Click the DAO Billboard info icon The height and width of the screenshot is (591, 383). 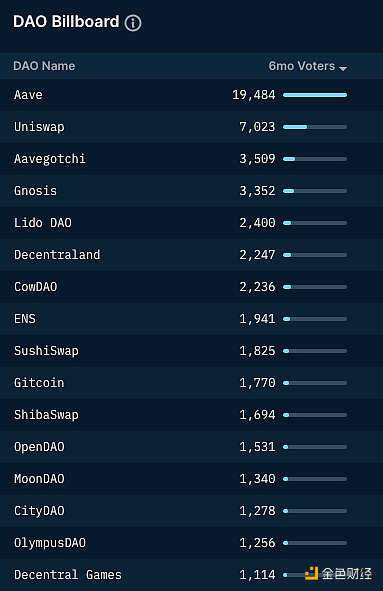point(133,23)
